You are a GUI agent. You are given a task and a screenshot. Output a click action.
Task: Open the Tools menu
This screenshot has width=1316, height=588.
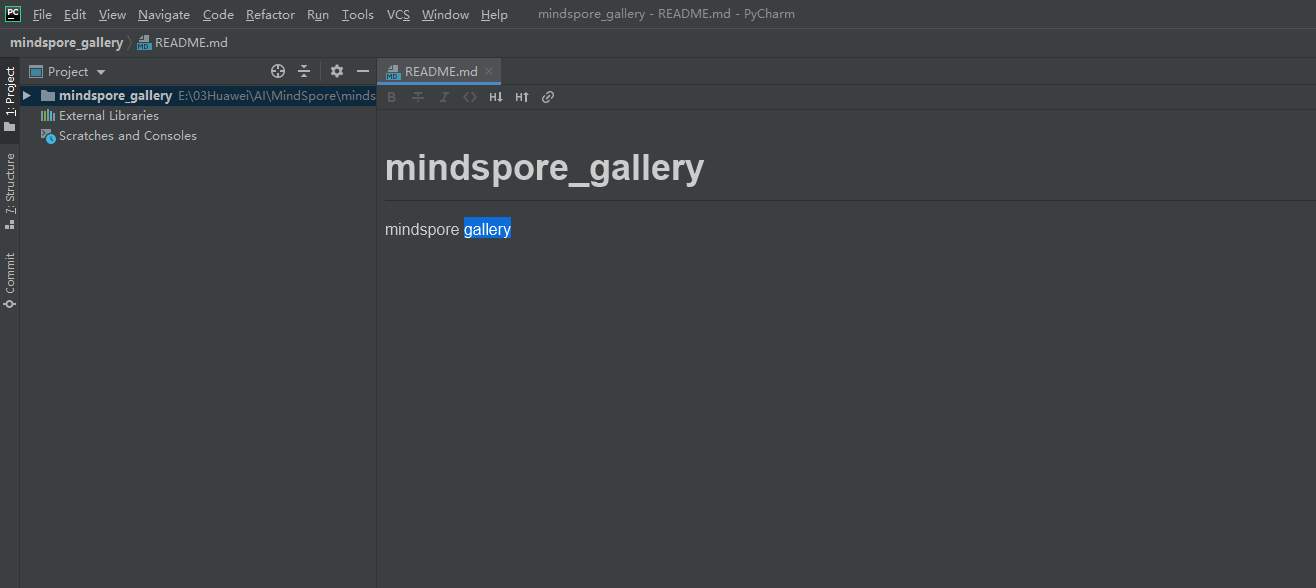coord(357,15)
